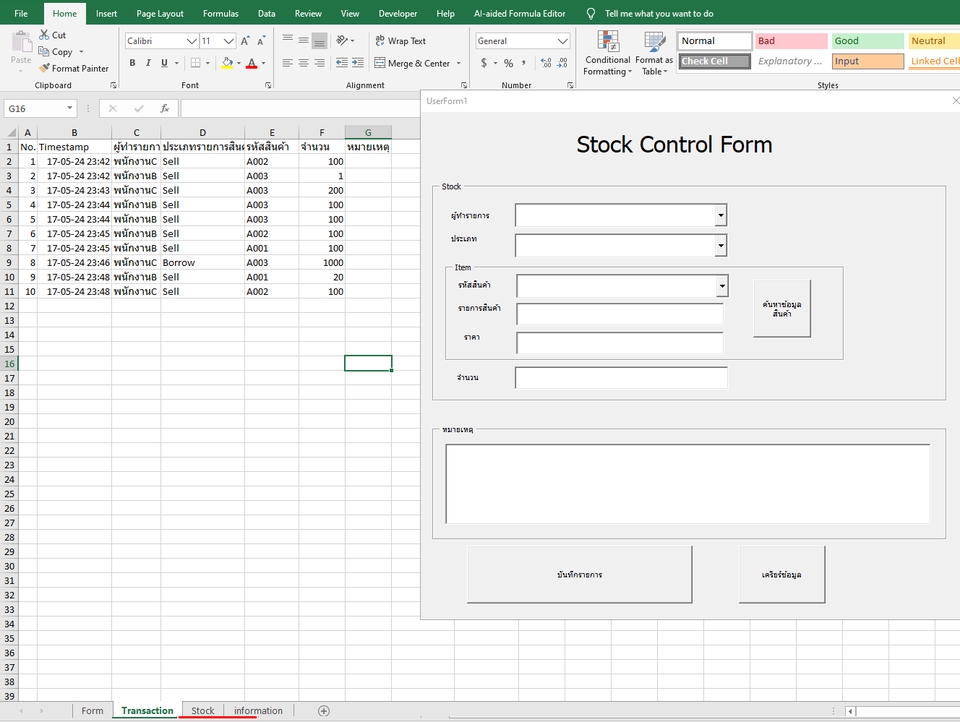Toggle Italic formatting
The width and height of the screenshot is (960, 722).
click(148, 62)
